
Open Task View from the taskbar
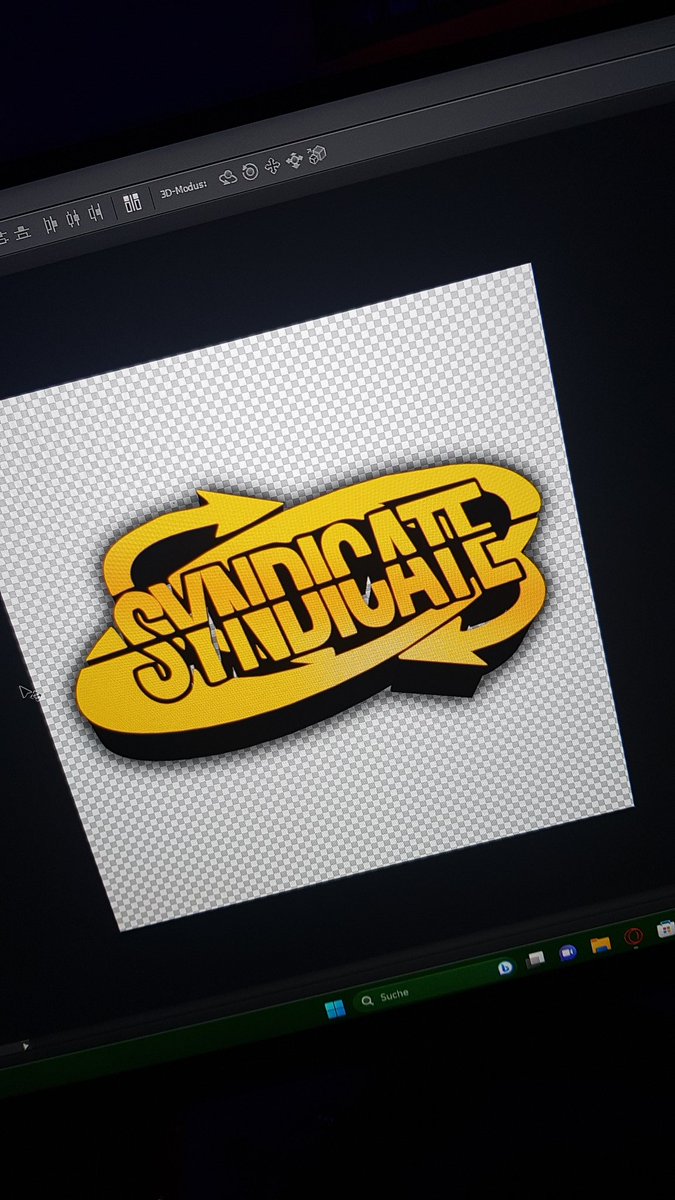tap(537, 959)
